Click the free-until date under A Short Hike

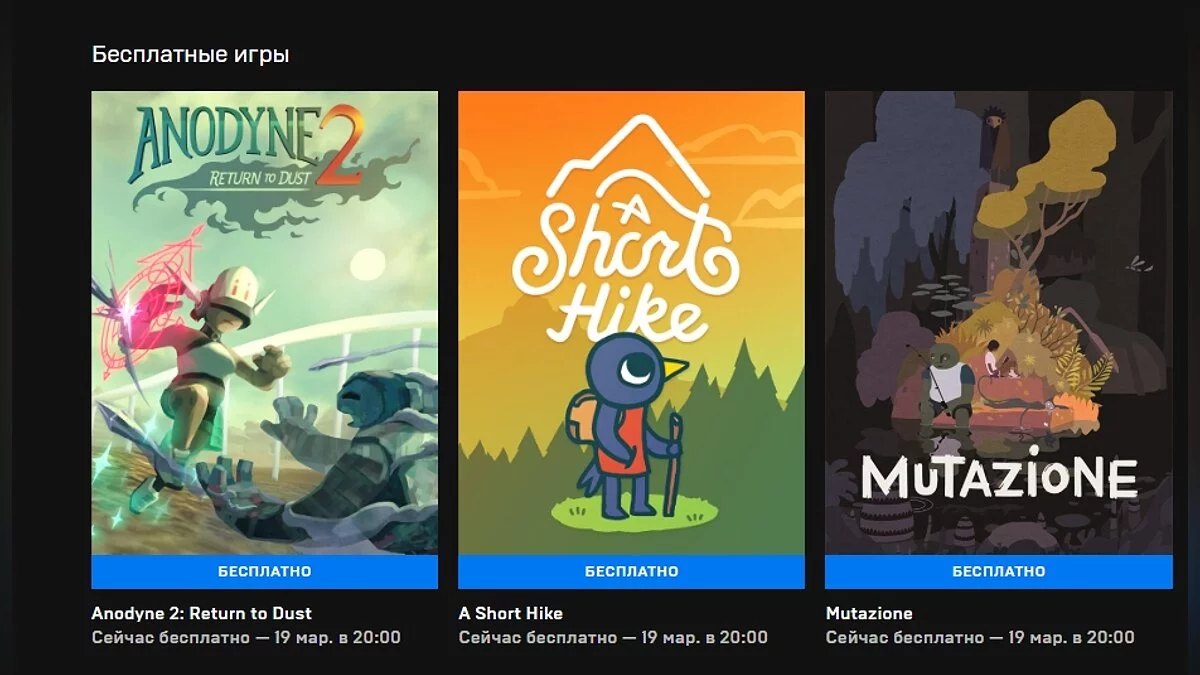[613, 637]
